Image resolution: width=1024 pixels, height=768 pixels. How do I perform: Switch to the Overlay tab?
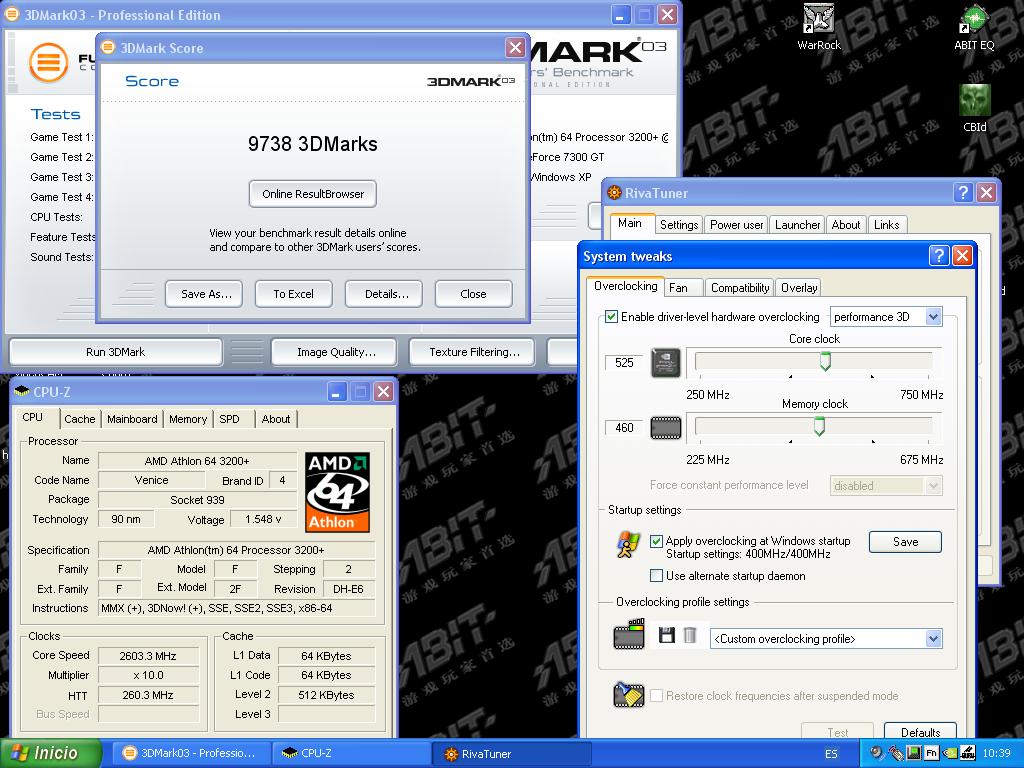coord(799,287)
